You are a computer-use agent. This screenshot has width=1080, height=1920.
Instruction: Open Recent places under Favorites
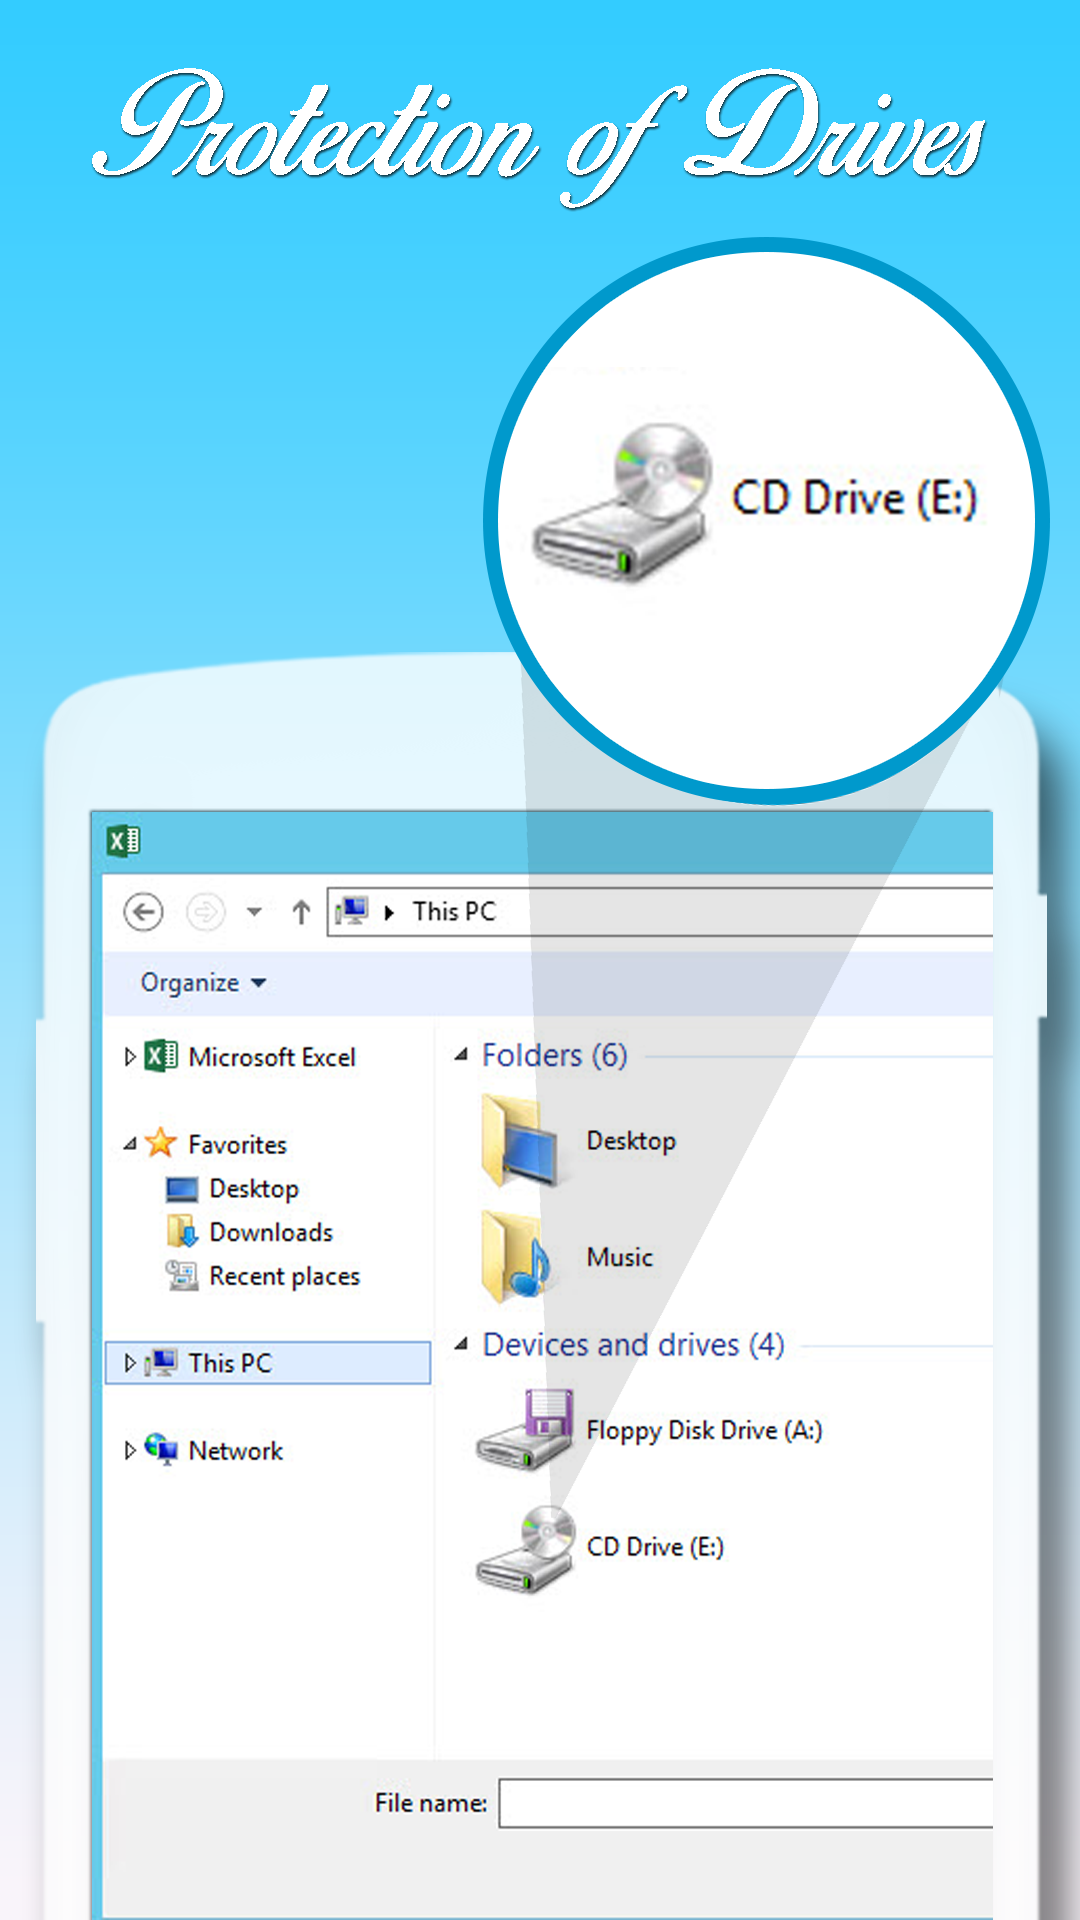[x=284, y=1277]
